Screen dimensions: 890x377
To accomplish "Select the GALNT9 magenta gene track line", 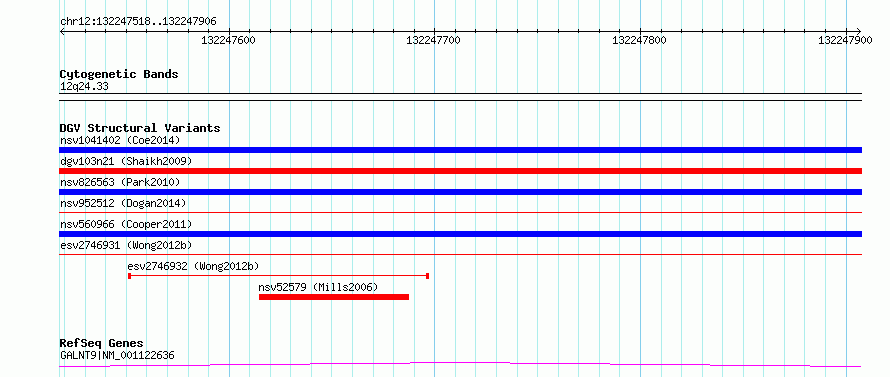I will coord(460,364).
